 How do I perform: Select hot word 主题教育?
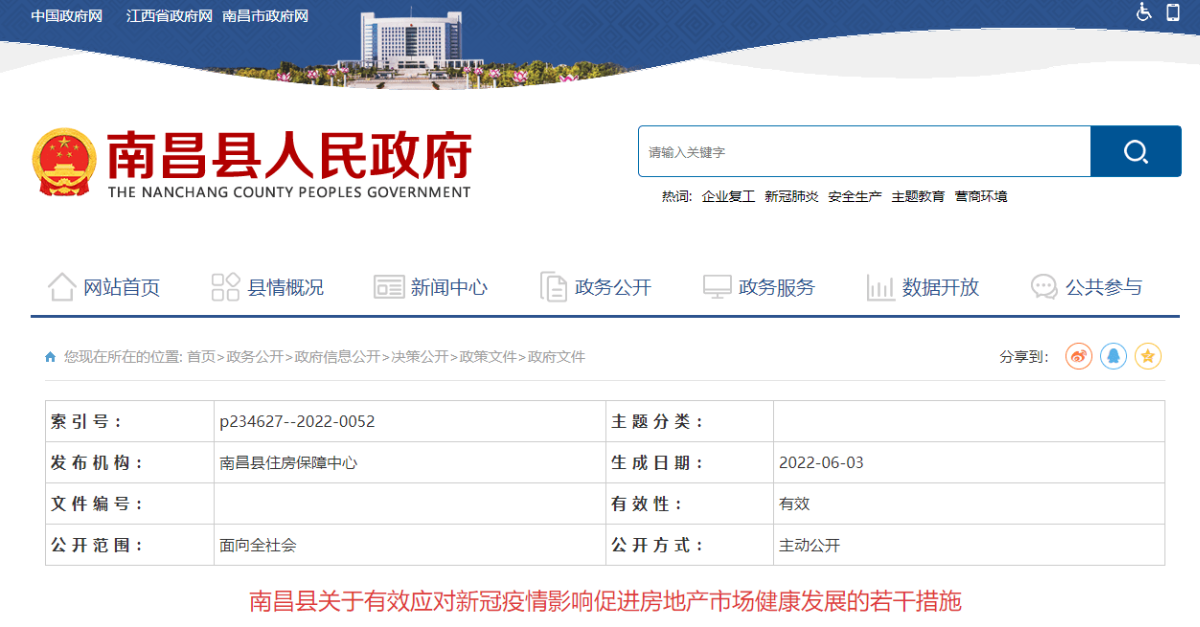pyautogui.click(x=918, y=197)
